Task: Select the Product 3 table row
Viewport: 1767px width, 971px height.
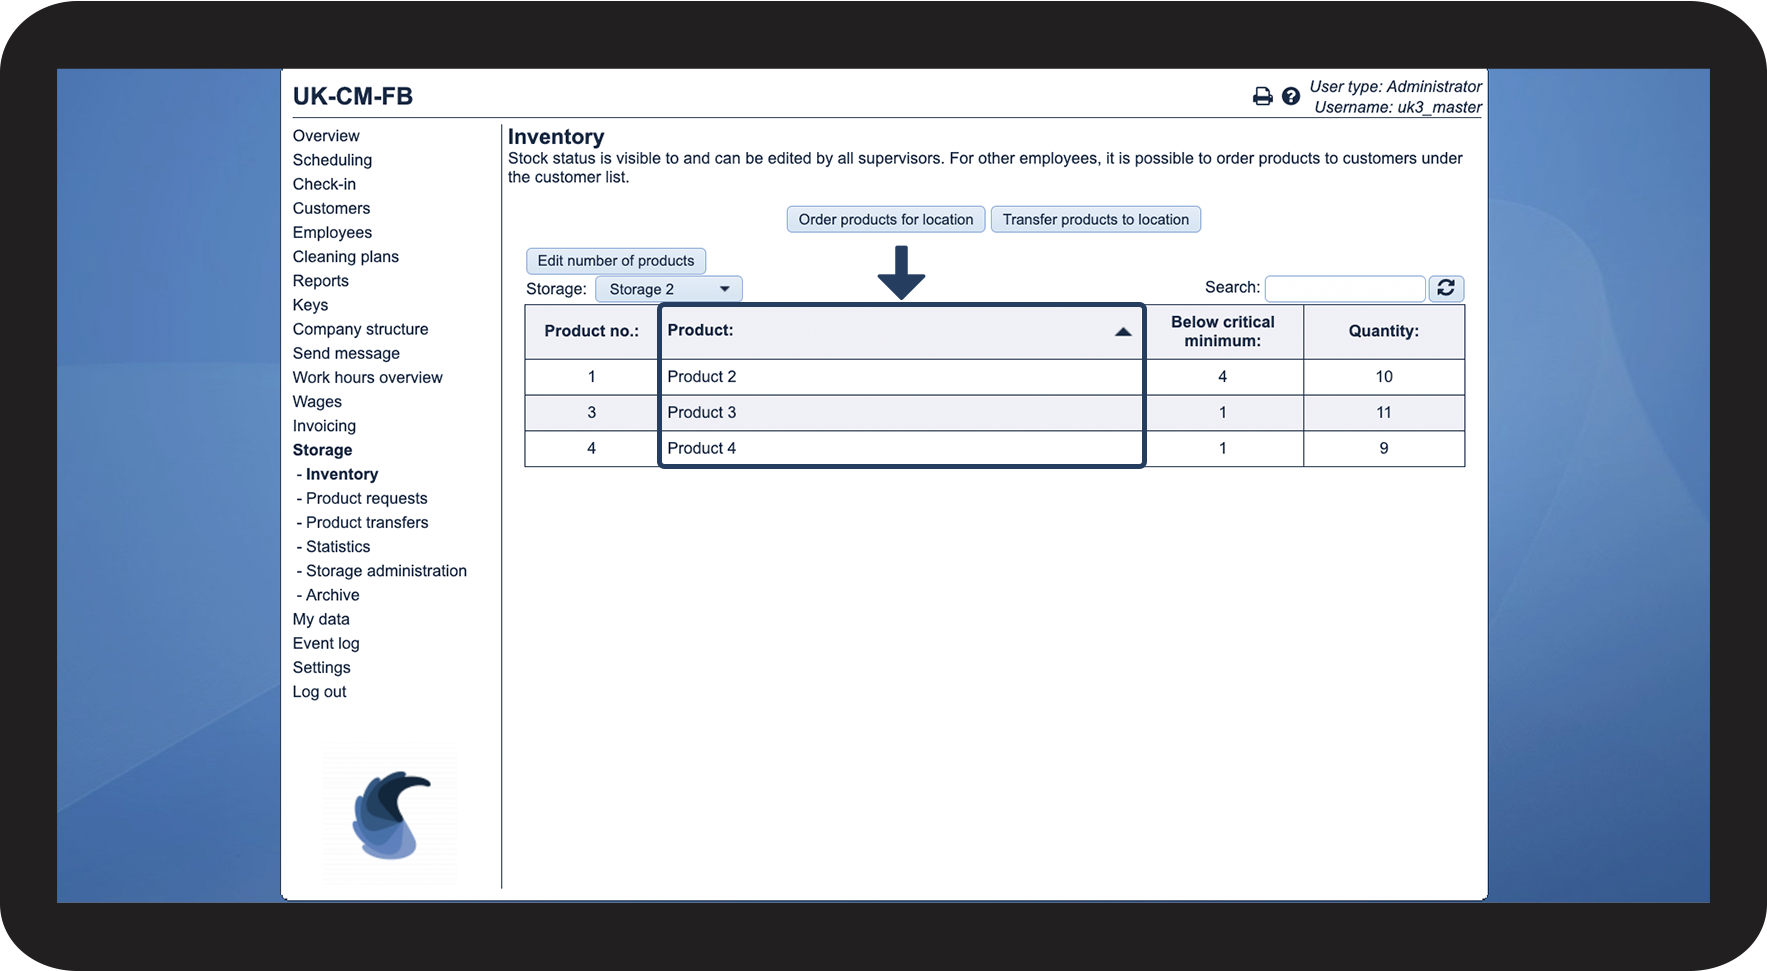Action: (x=995, y=413)
